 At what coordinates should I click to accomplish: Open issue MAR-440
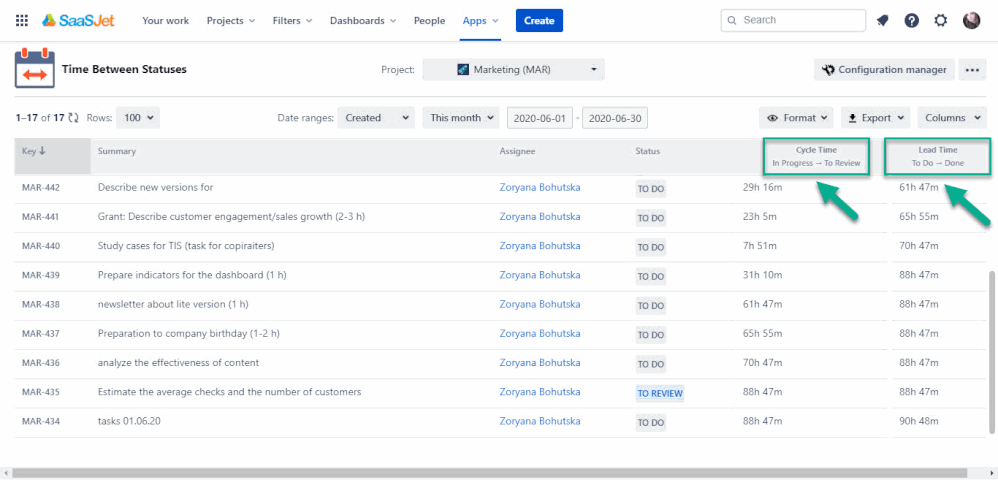coord(41,246)
